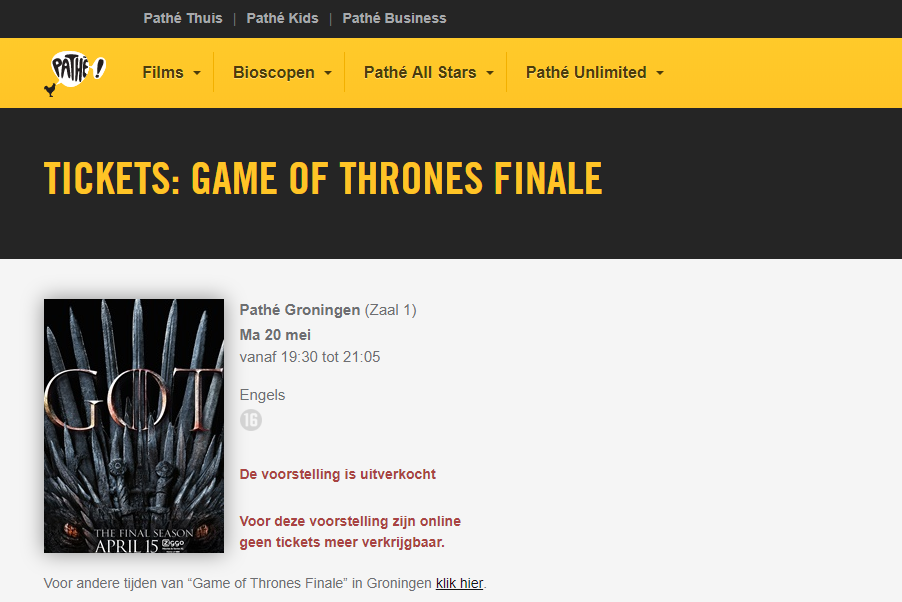
Task: Click the 16 age rating icon
Action: click(x=251, y=420)
